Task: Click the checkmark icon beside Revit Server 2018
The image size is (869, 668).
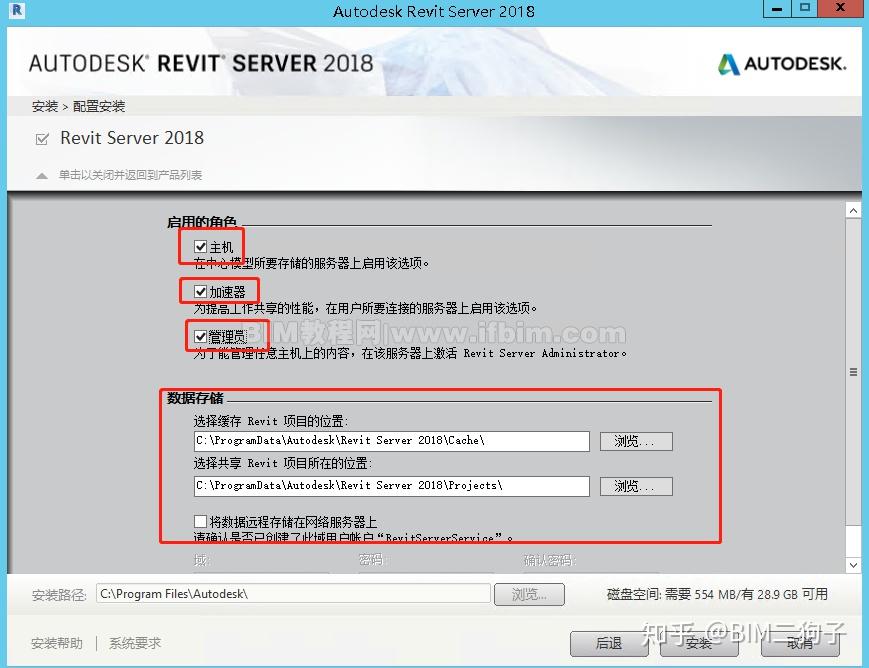Action: 41,138
